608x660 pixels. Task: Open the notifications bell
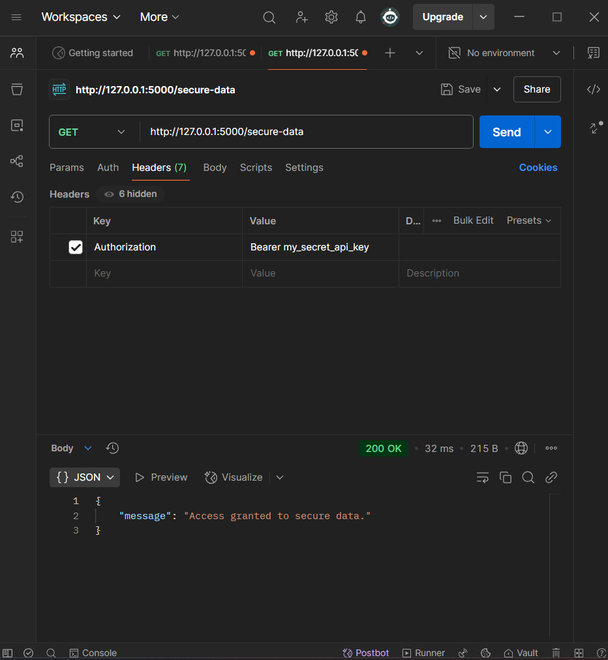click(x=360, y=17)
